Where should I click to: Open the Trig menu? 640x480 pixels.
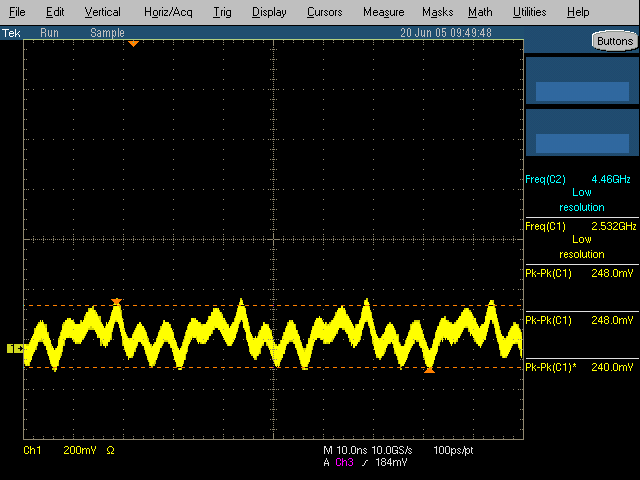click(222, 12)
